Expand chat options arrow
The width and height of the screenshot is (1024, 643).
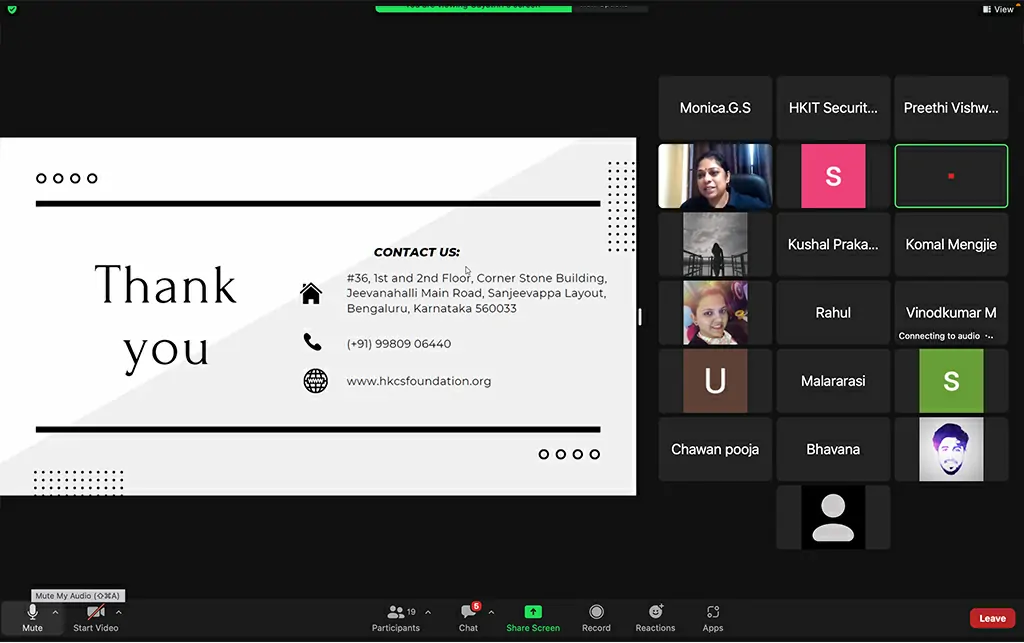491,612
